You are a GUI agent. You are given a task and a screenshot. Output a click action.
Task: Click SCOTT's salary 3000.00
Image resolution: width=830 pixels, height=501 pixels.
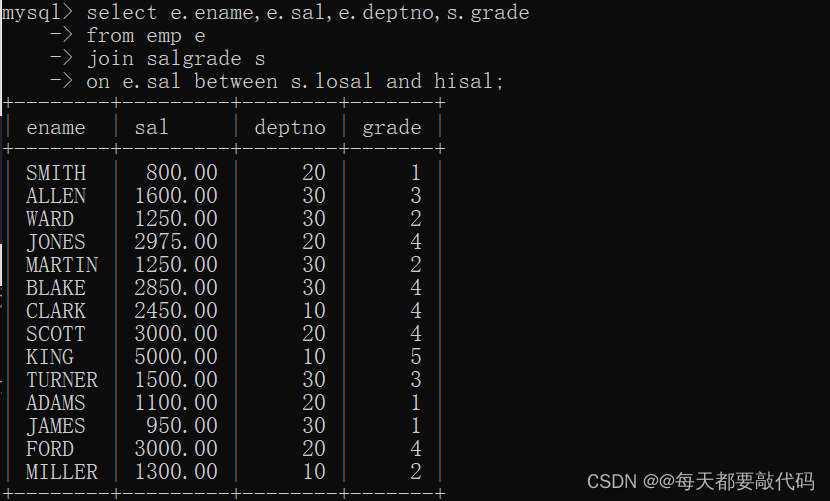(176, 334)
